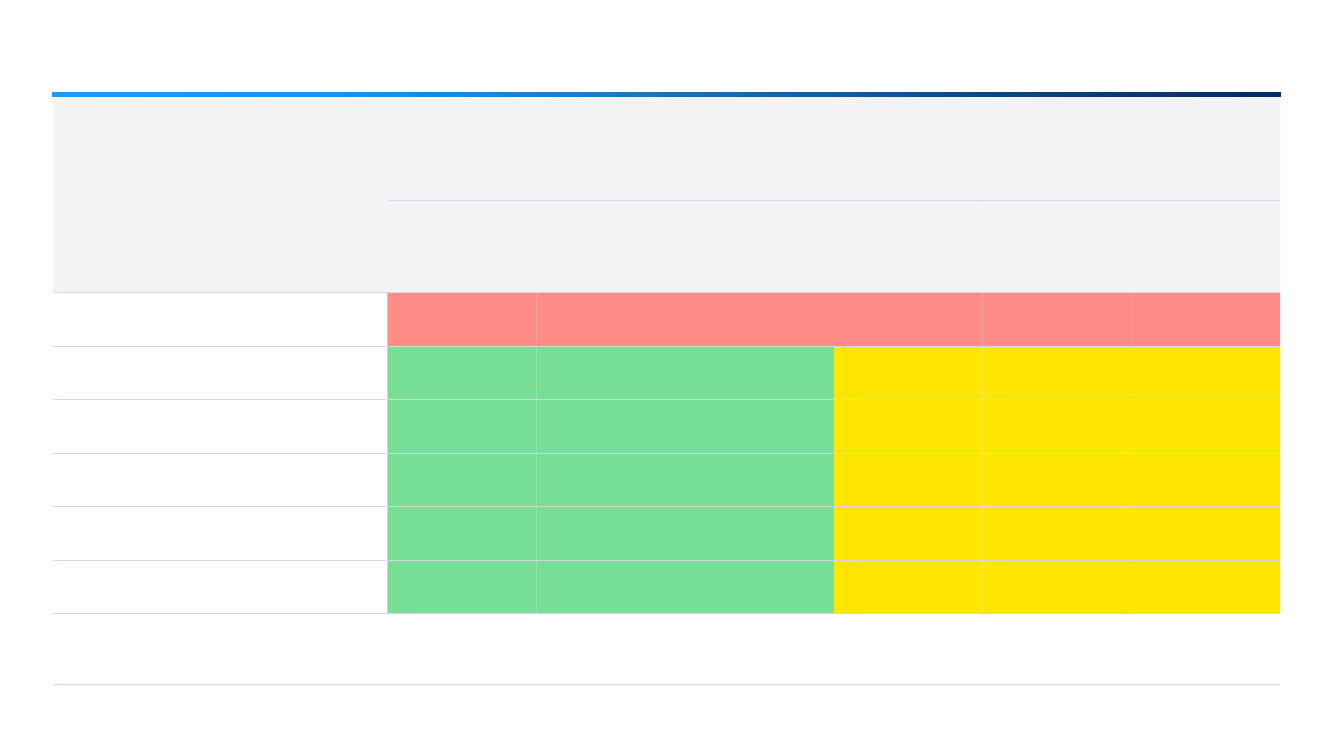
Task: Select the wide green cell in the first green row
Action: [685, 373]
